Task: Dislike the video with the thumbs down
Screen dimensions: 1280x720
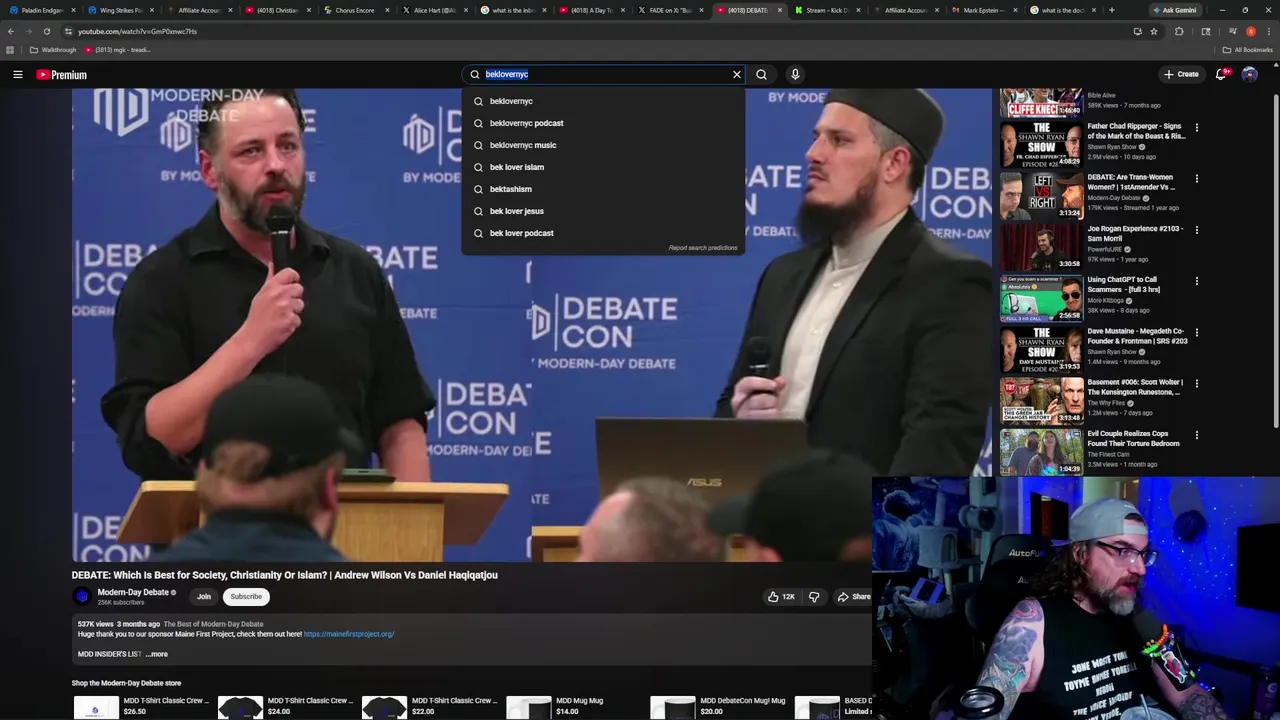Action: pyautogui.click(x=814, y=596)
